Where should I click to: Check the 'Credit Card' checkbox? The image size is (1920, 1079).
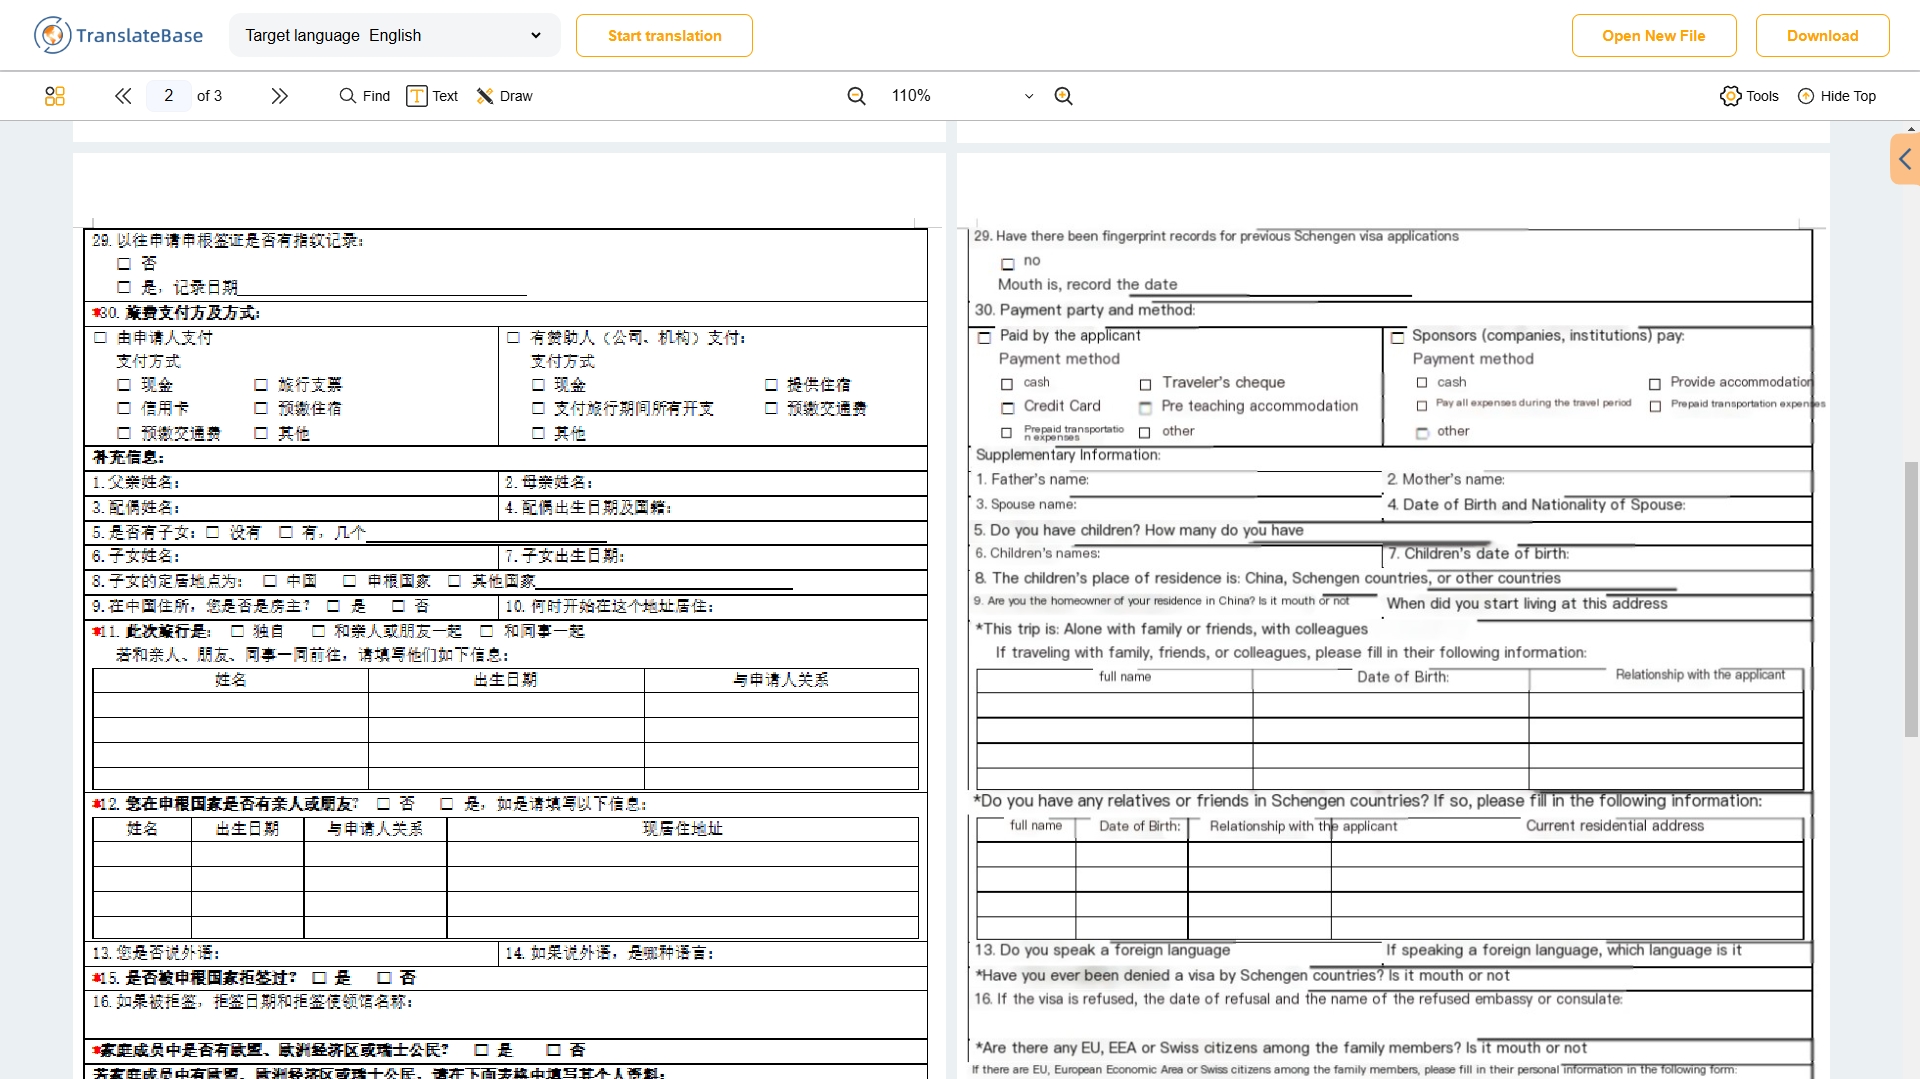pos(1008,408)
